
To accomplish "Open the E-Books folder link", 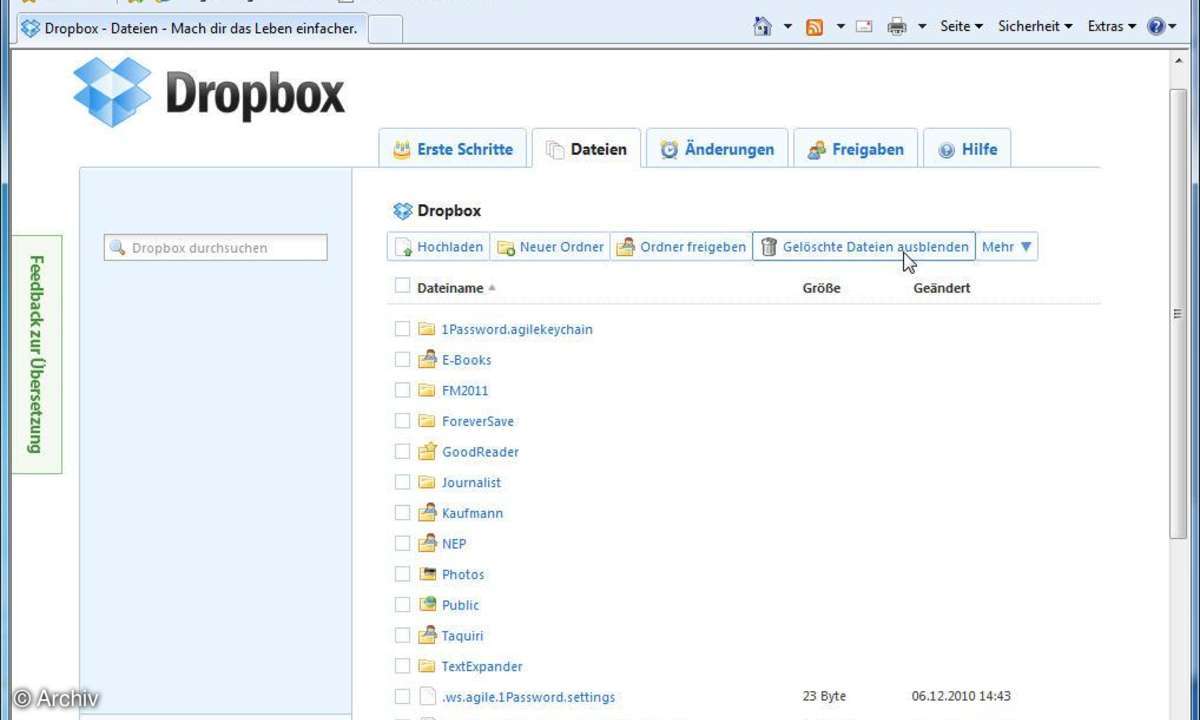I will point(467,360).
